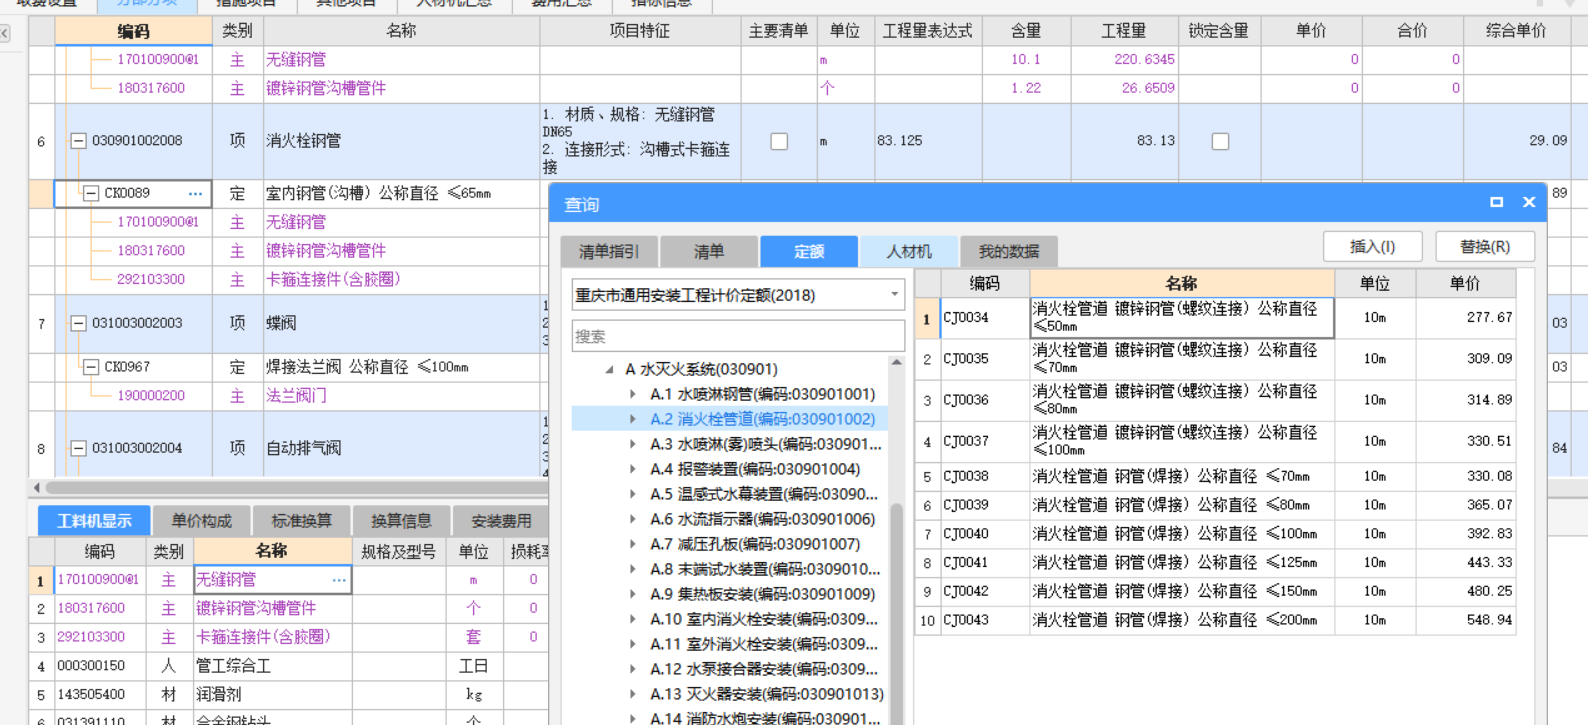Viewport: 1588px width, 725px height.
Task: Select the 定额 tab in 查询
Action: pos(809,251)
